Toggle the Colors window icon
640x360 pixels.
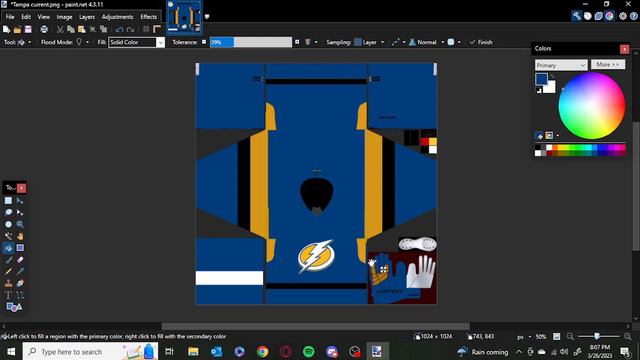[609, 16]
